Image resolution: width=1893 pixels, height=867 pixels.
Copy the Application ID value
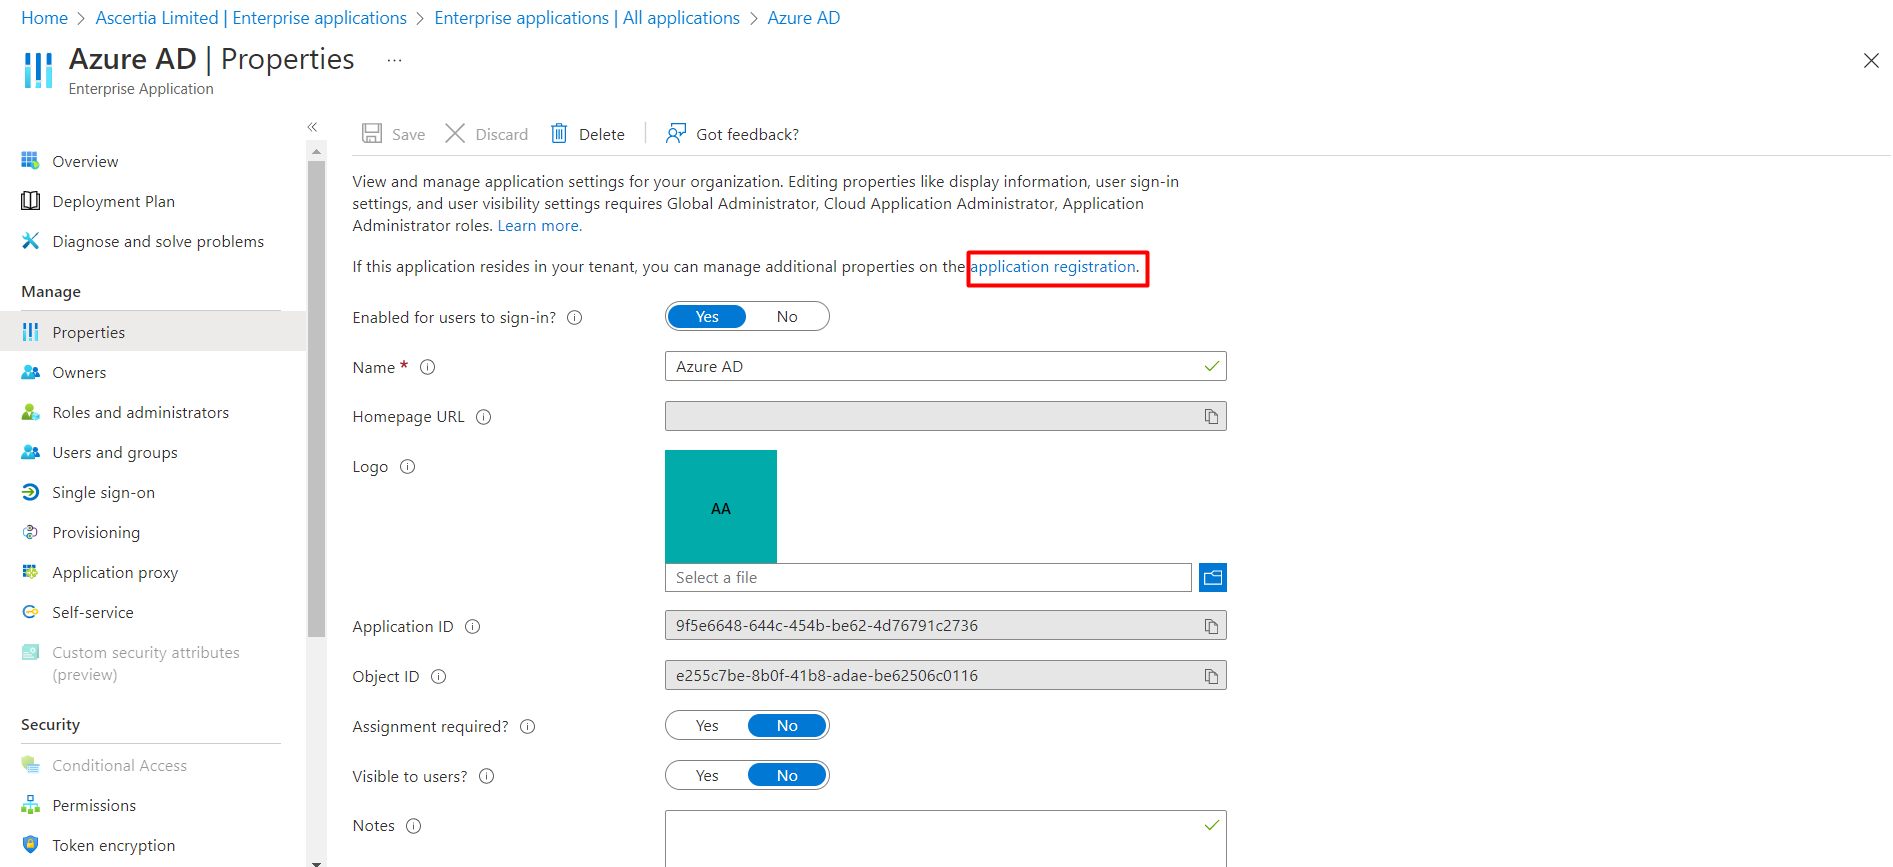tap(1211, 626)
